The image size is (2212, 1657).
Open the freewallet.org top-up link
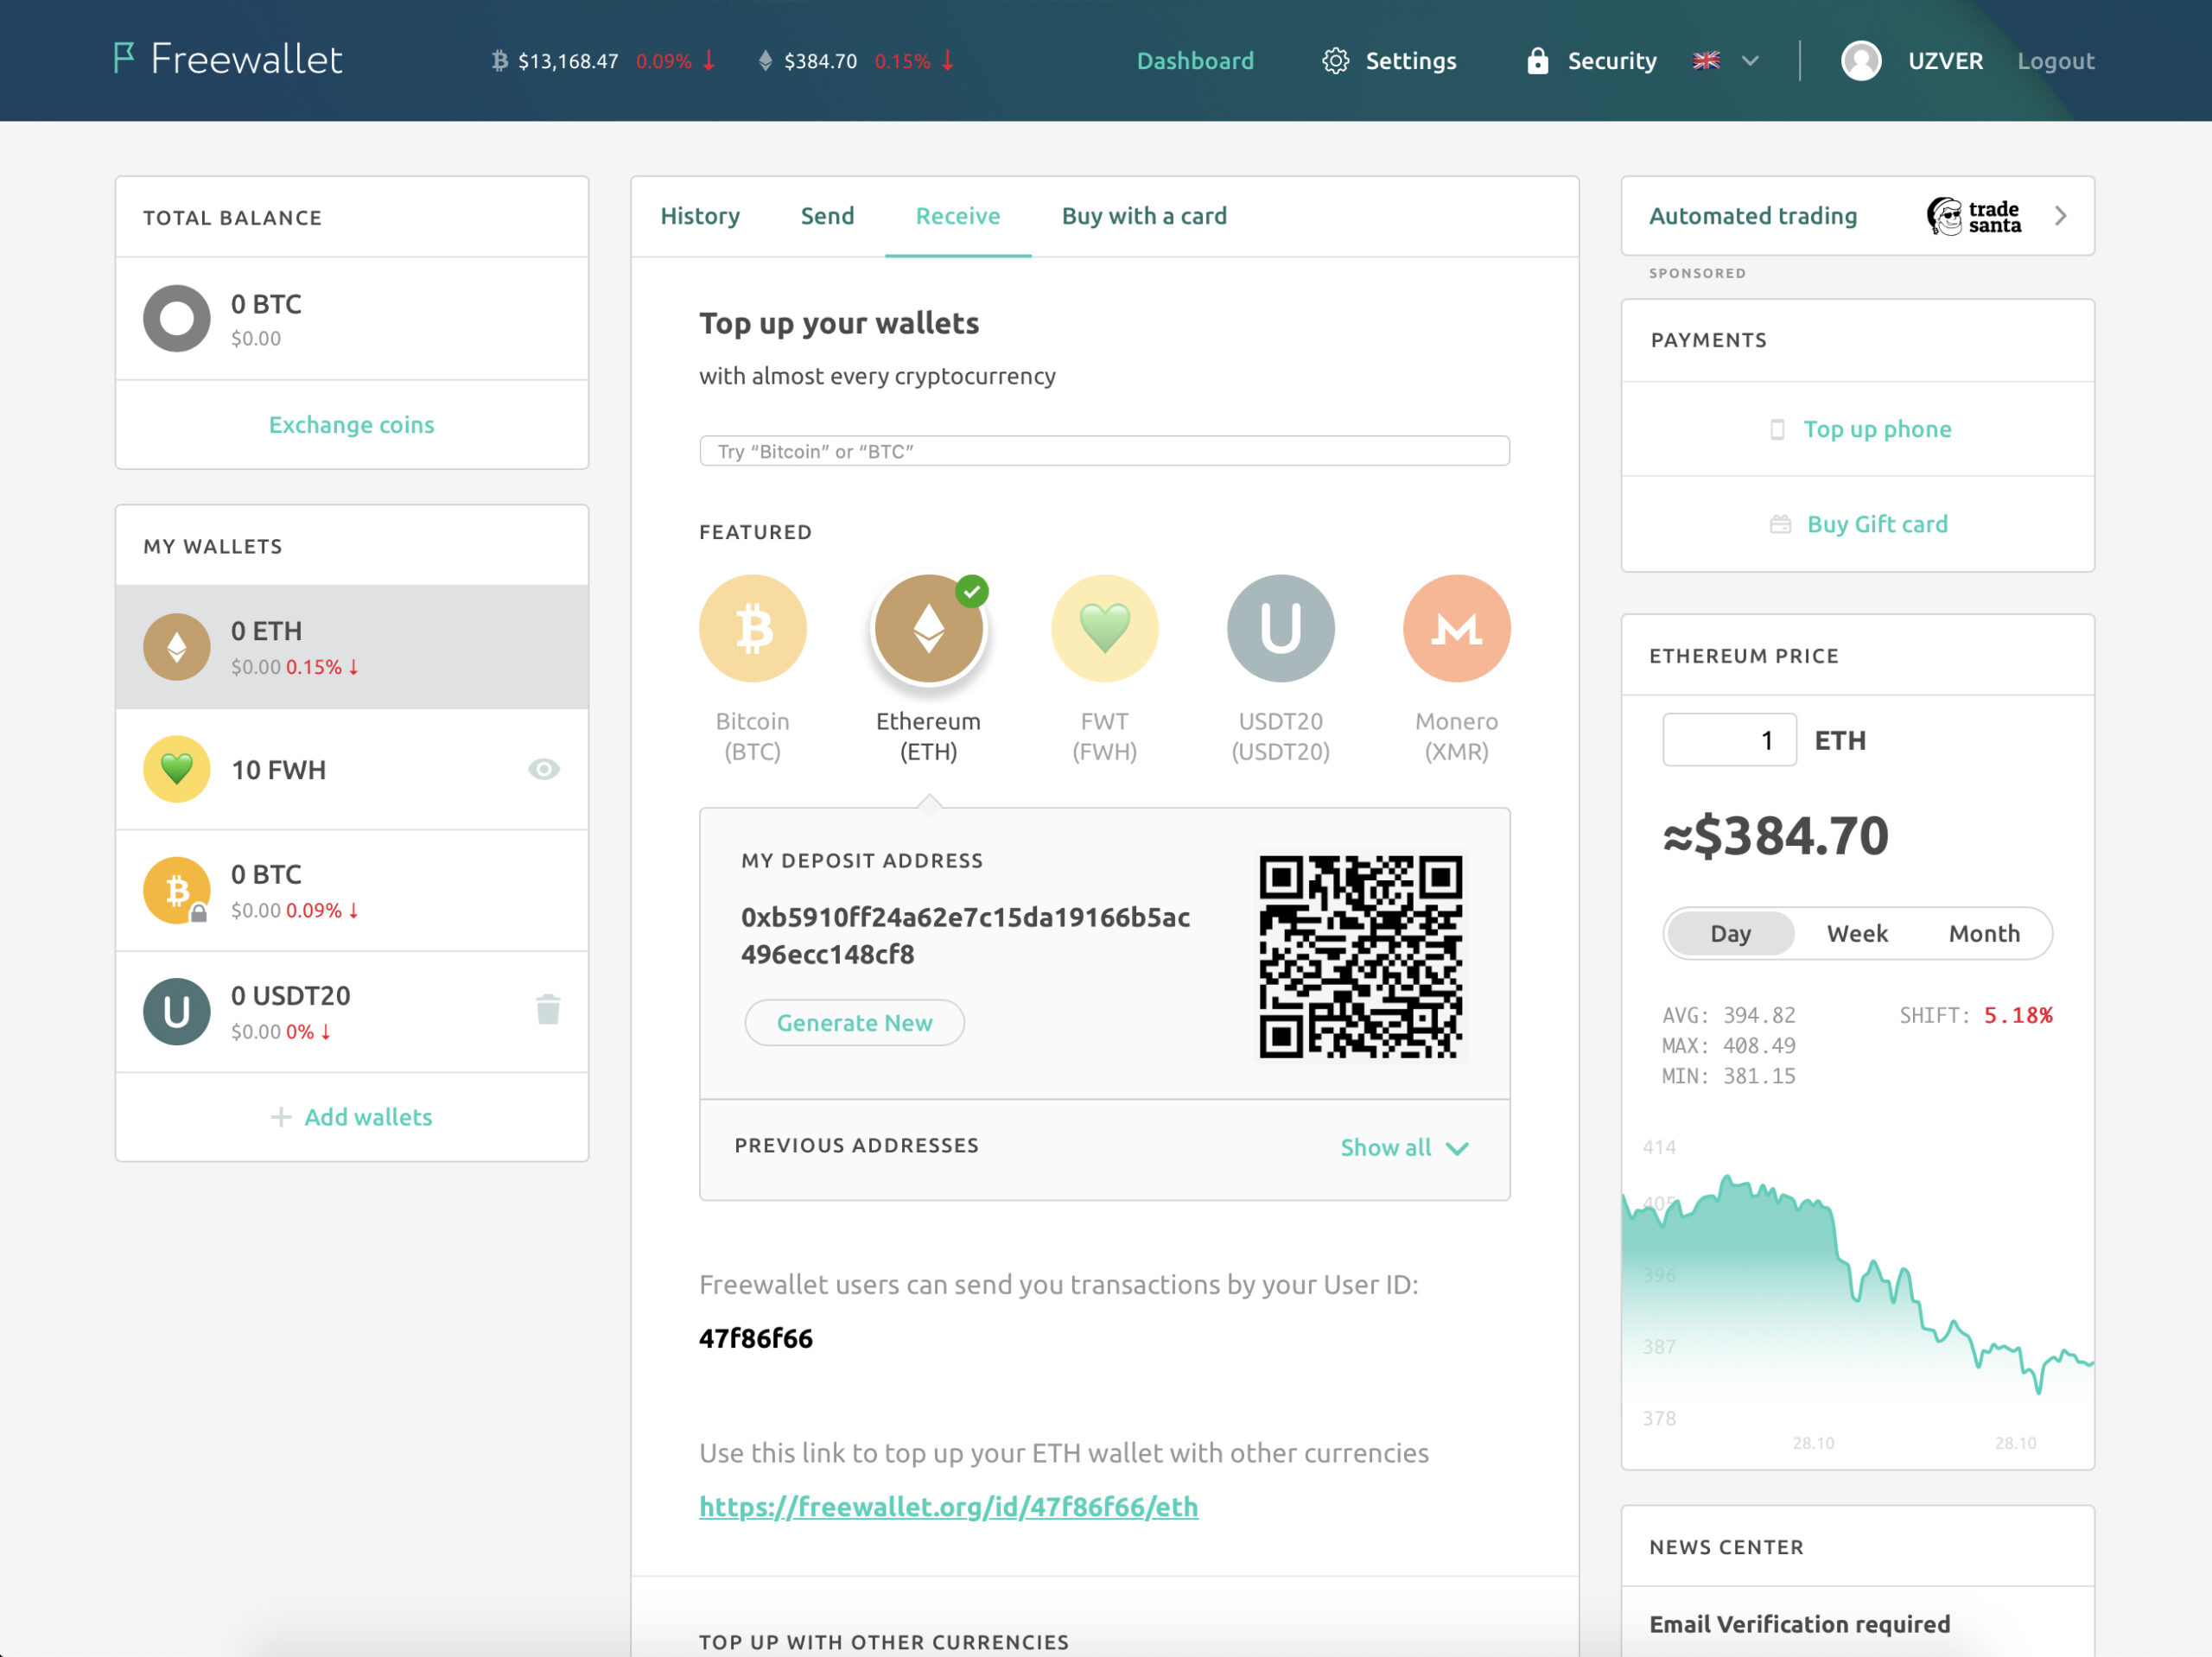(x=949, y=1507)
